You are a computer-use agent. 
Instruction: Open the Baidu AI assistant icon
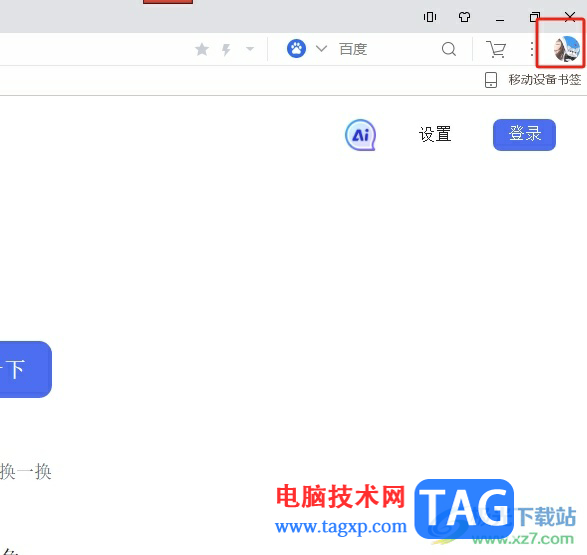pyautogui.click(x=360, y=135)
